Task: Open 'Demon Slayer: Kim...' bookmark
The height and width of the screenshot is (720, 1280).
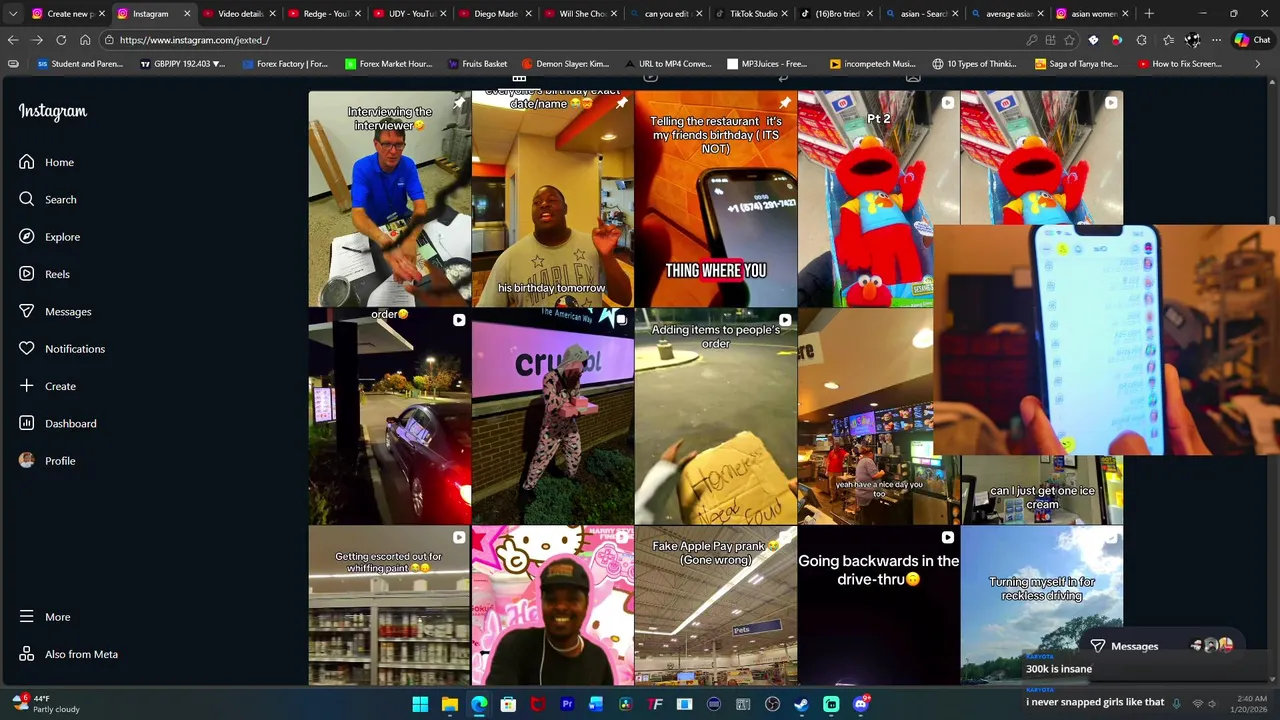Action: (x=566, y=64)
